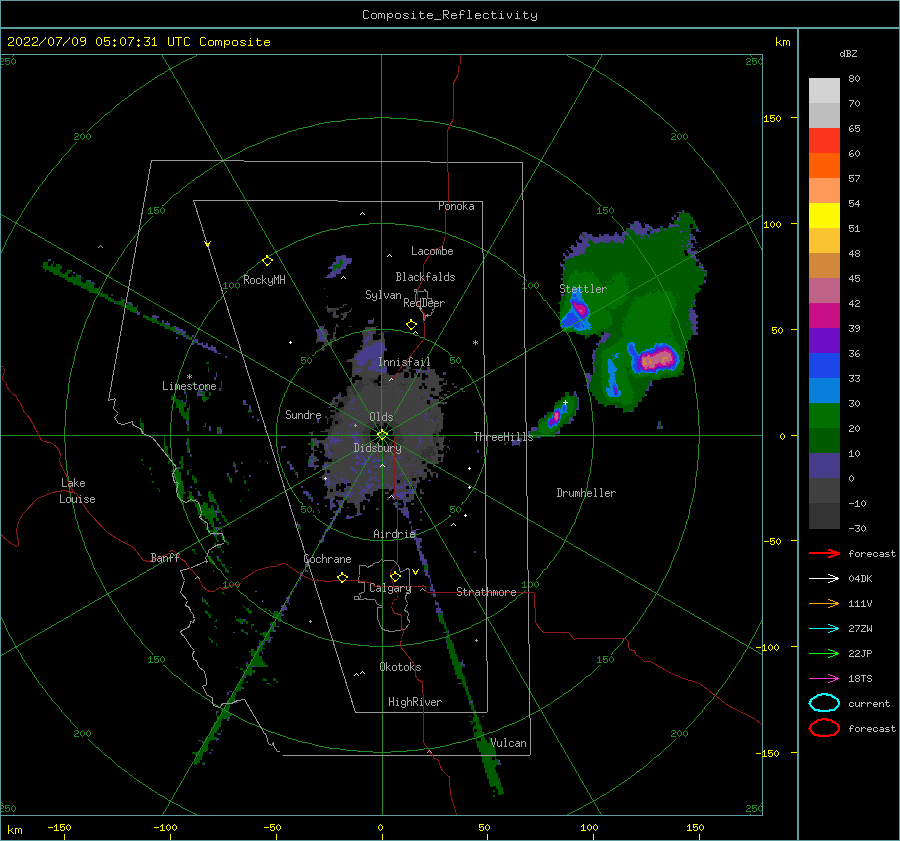This screenshot has width=900, height=841.
Task: Click the Banff label
Action: (x=165, y=557)
